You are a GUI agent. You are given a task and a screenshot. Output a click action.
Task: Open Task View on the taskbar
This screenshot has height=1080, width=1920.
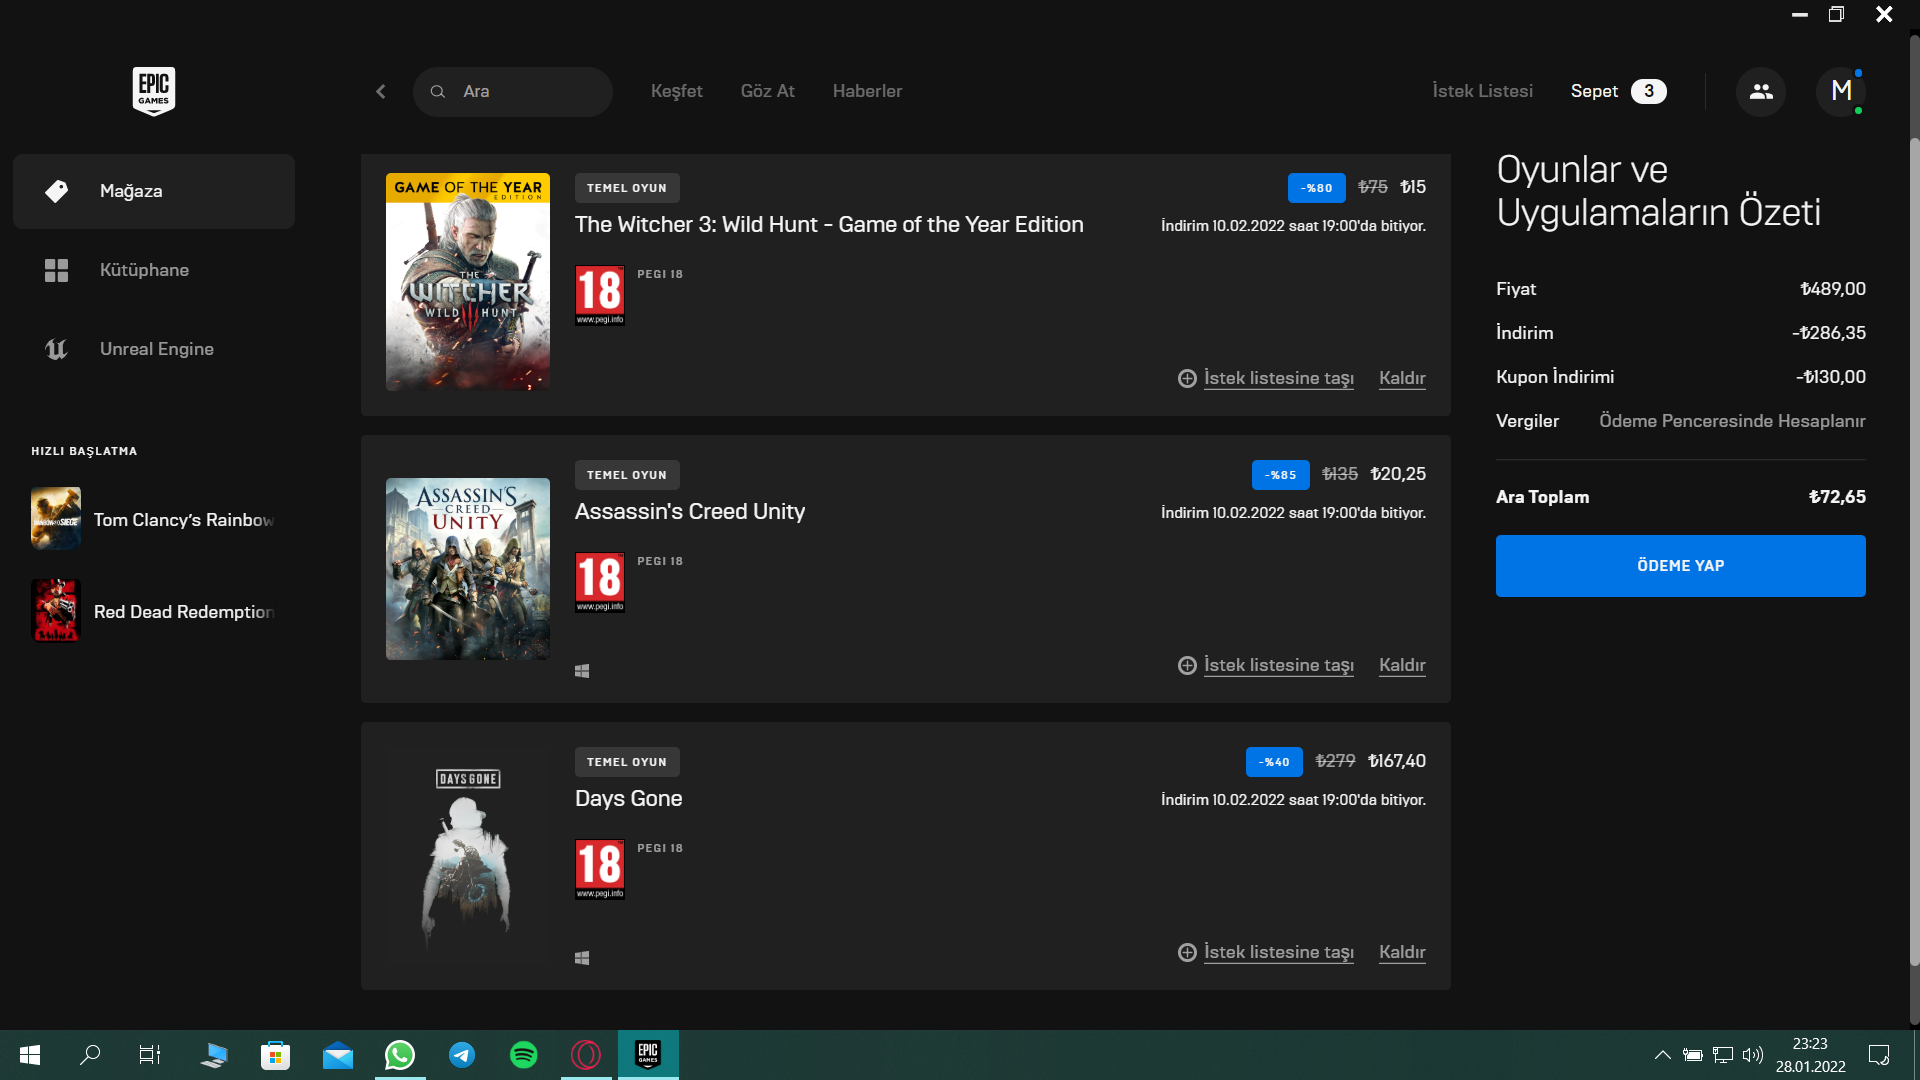[150, 1055]
